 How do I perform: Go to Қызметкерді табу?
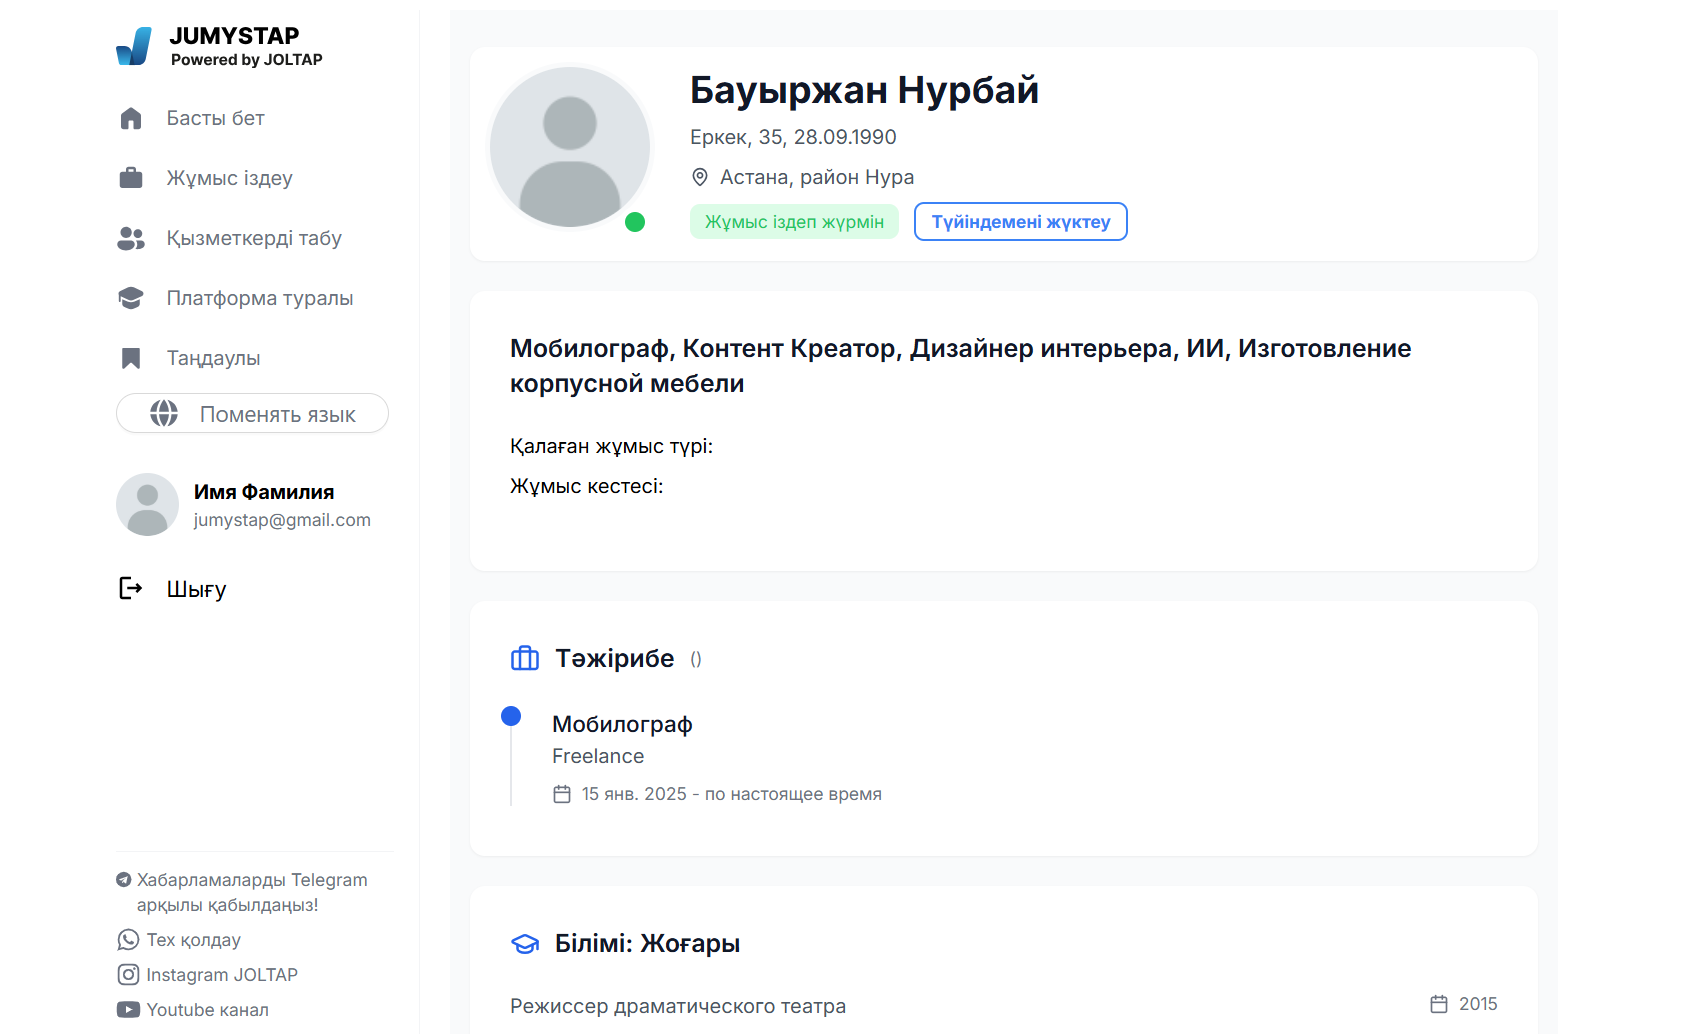[252, 238]
